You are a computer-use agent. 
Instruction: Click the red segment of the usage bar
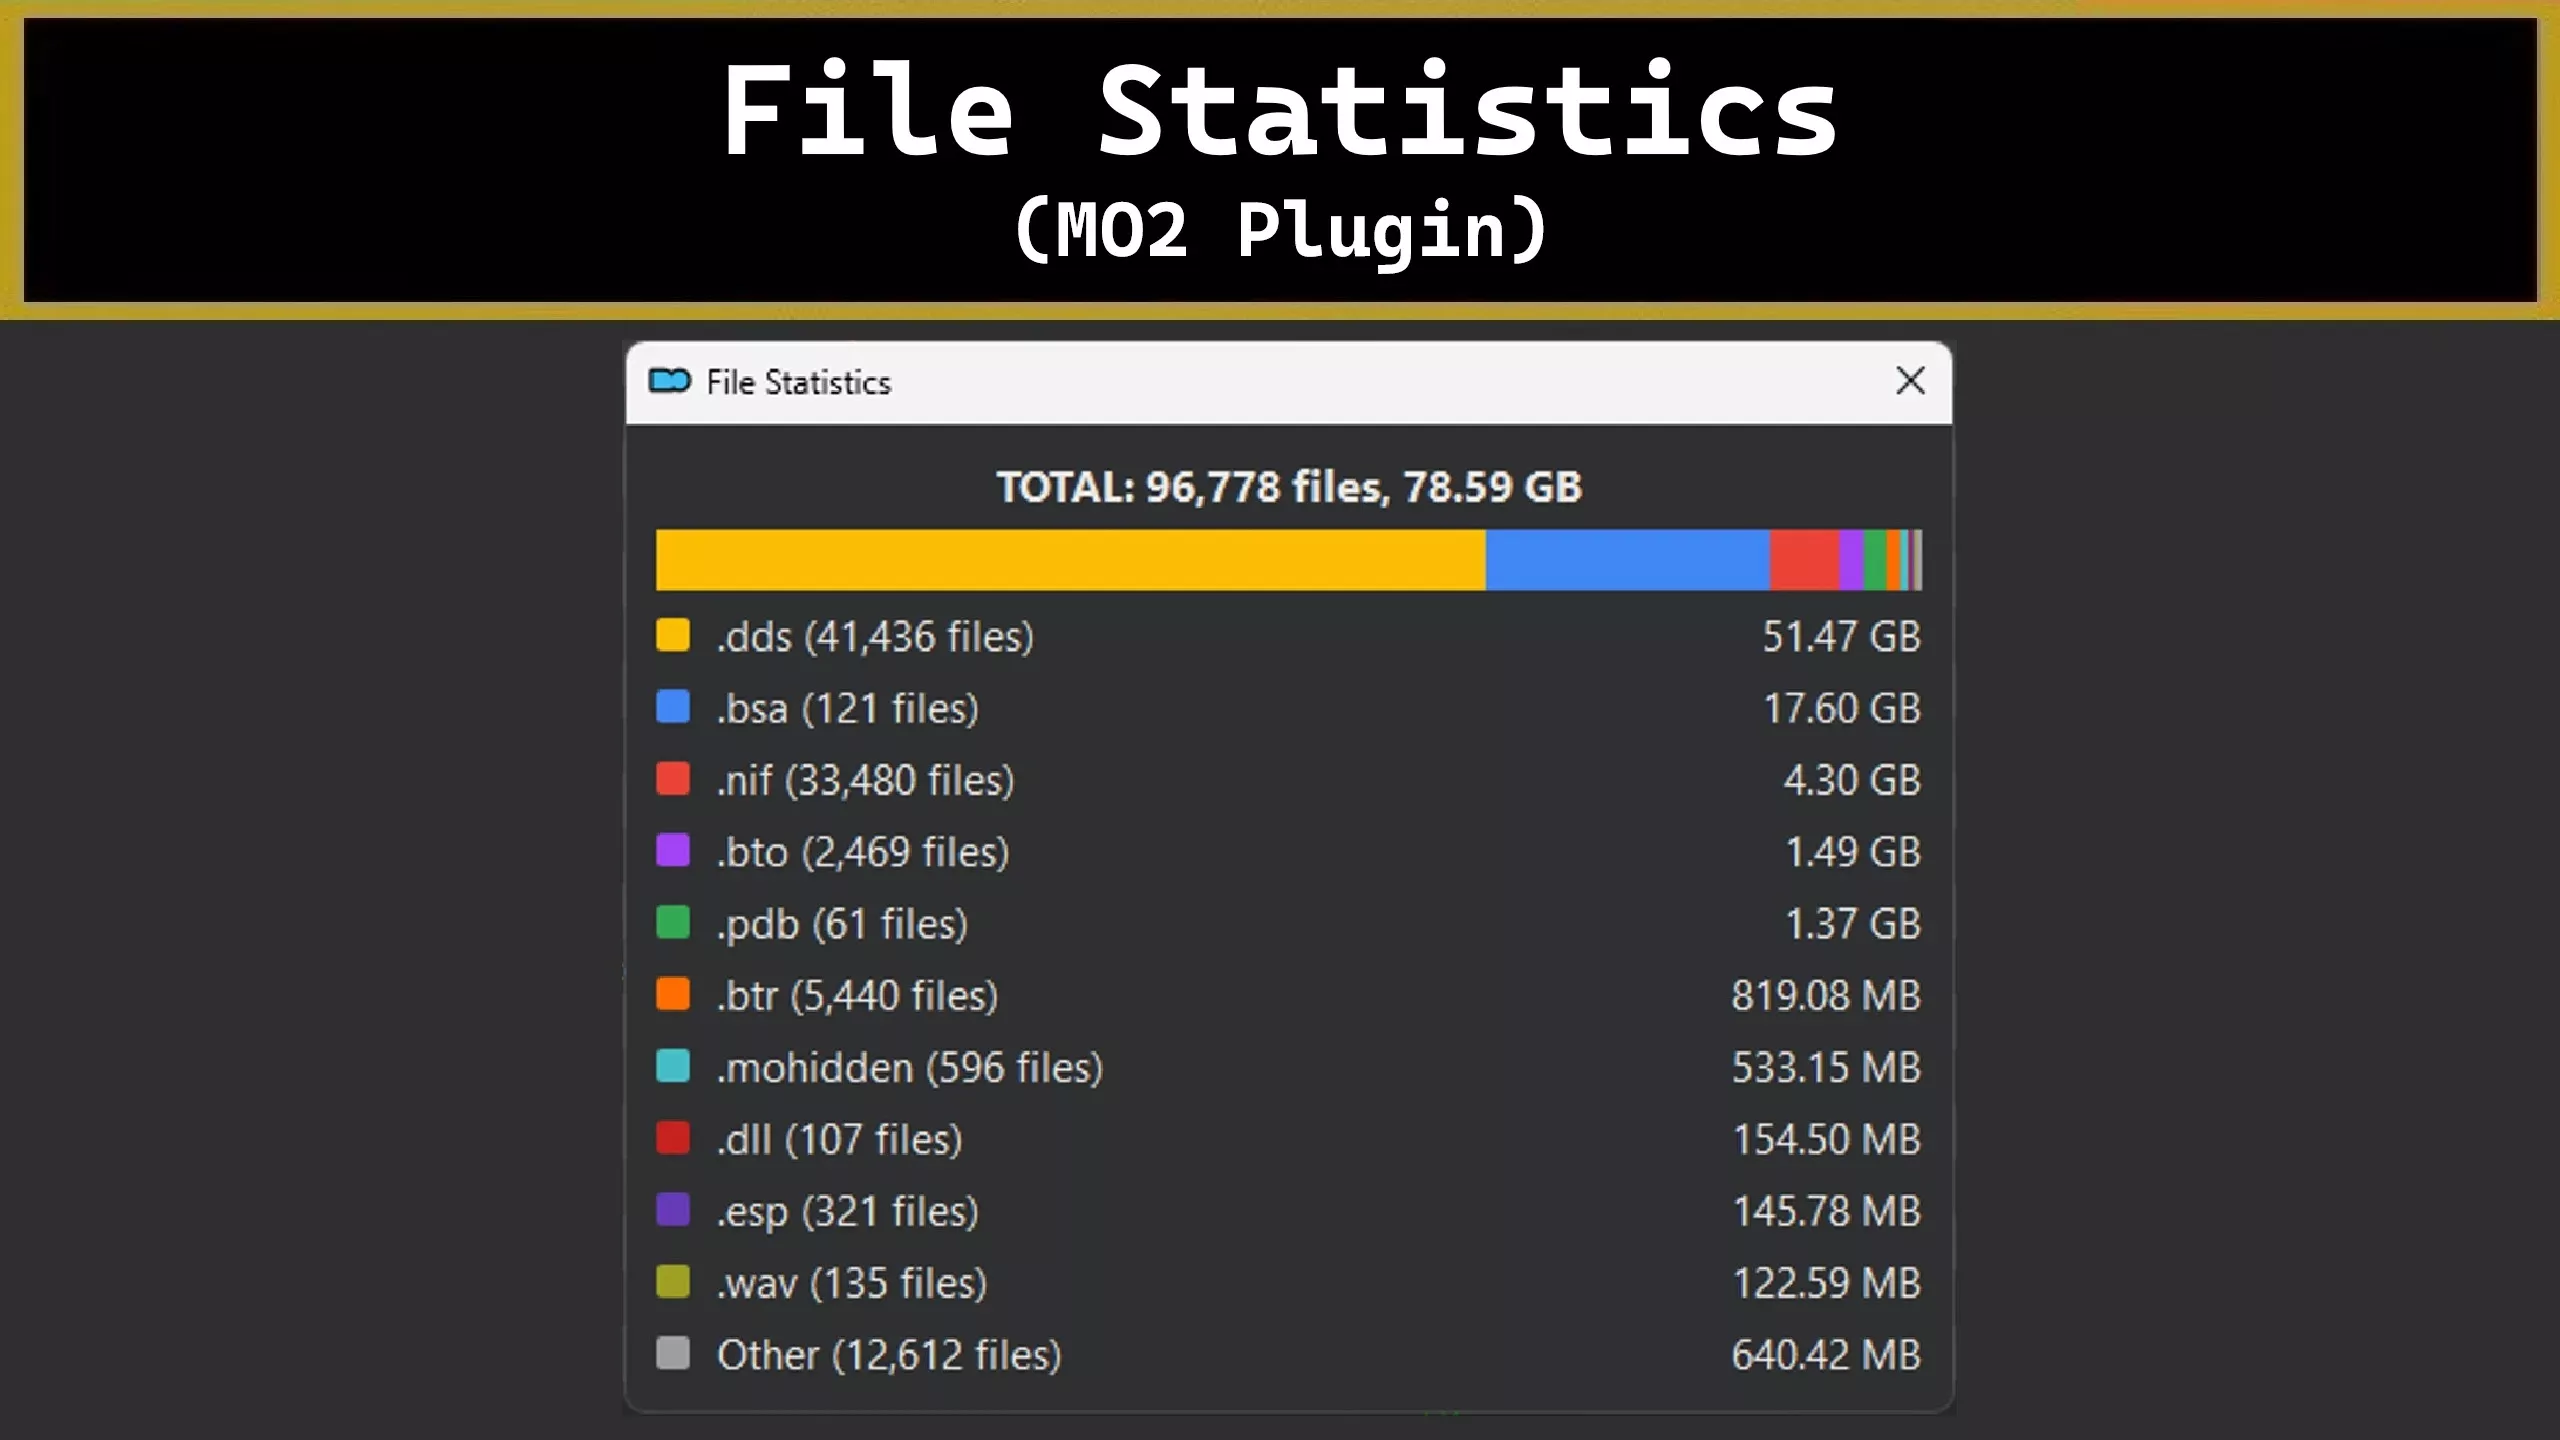[x=1805, y=559]
